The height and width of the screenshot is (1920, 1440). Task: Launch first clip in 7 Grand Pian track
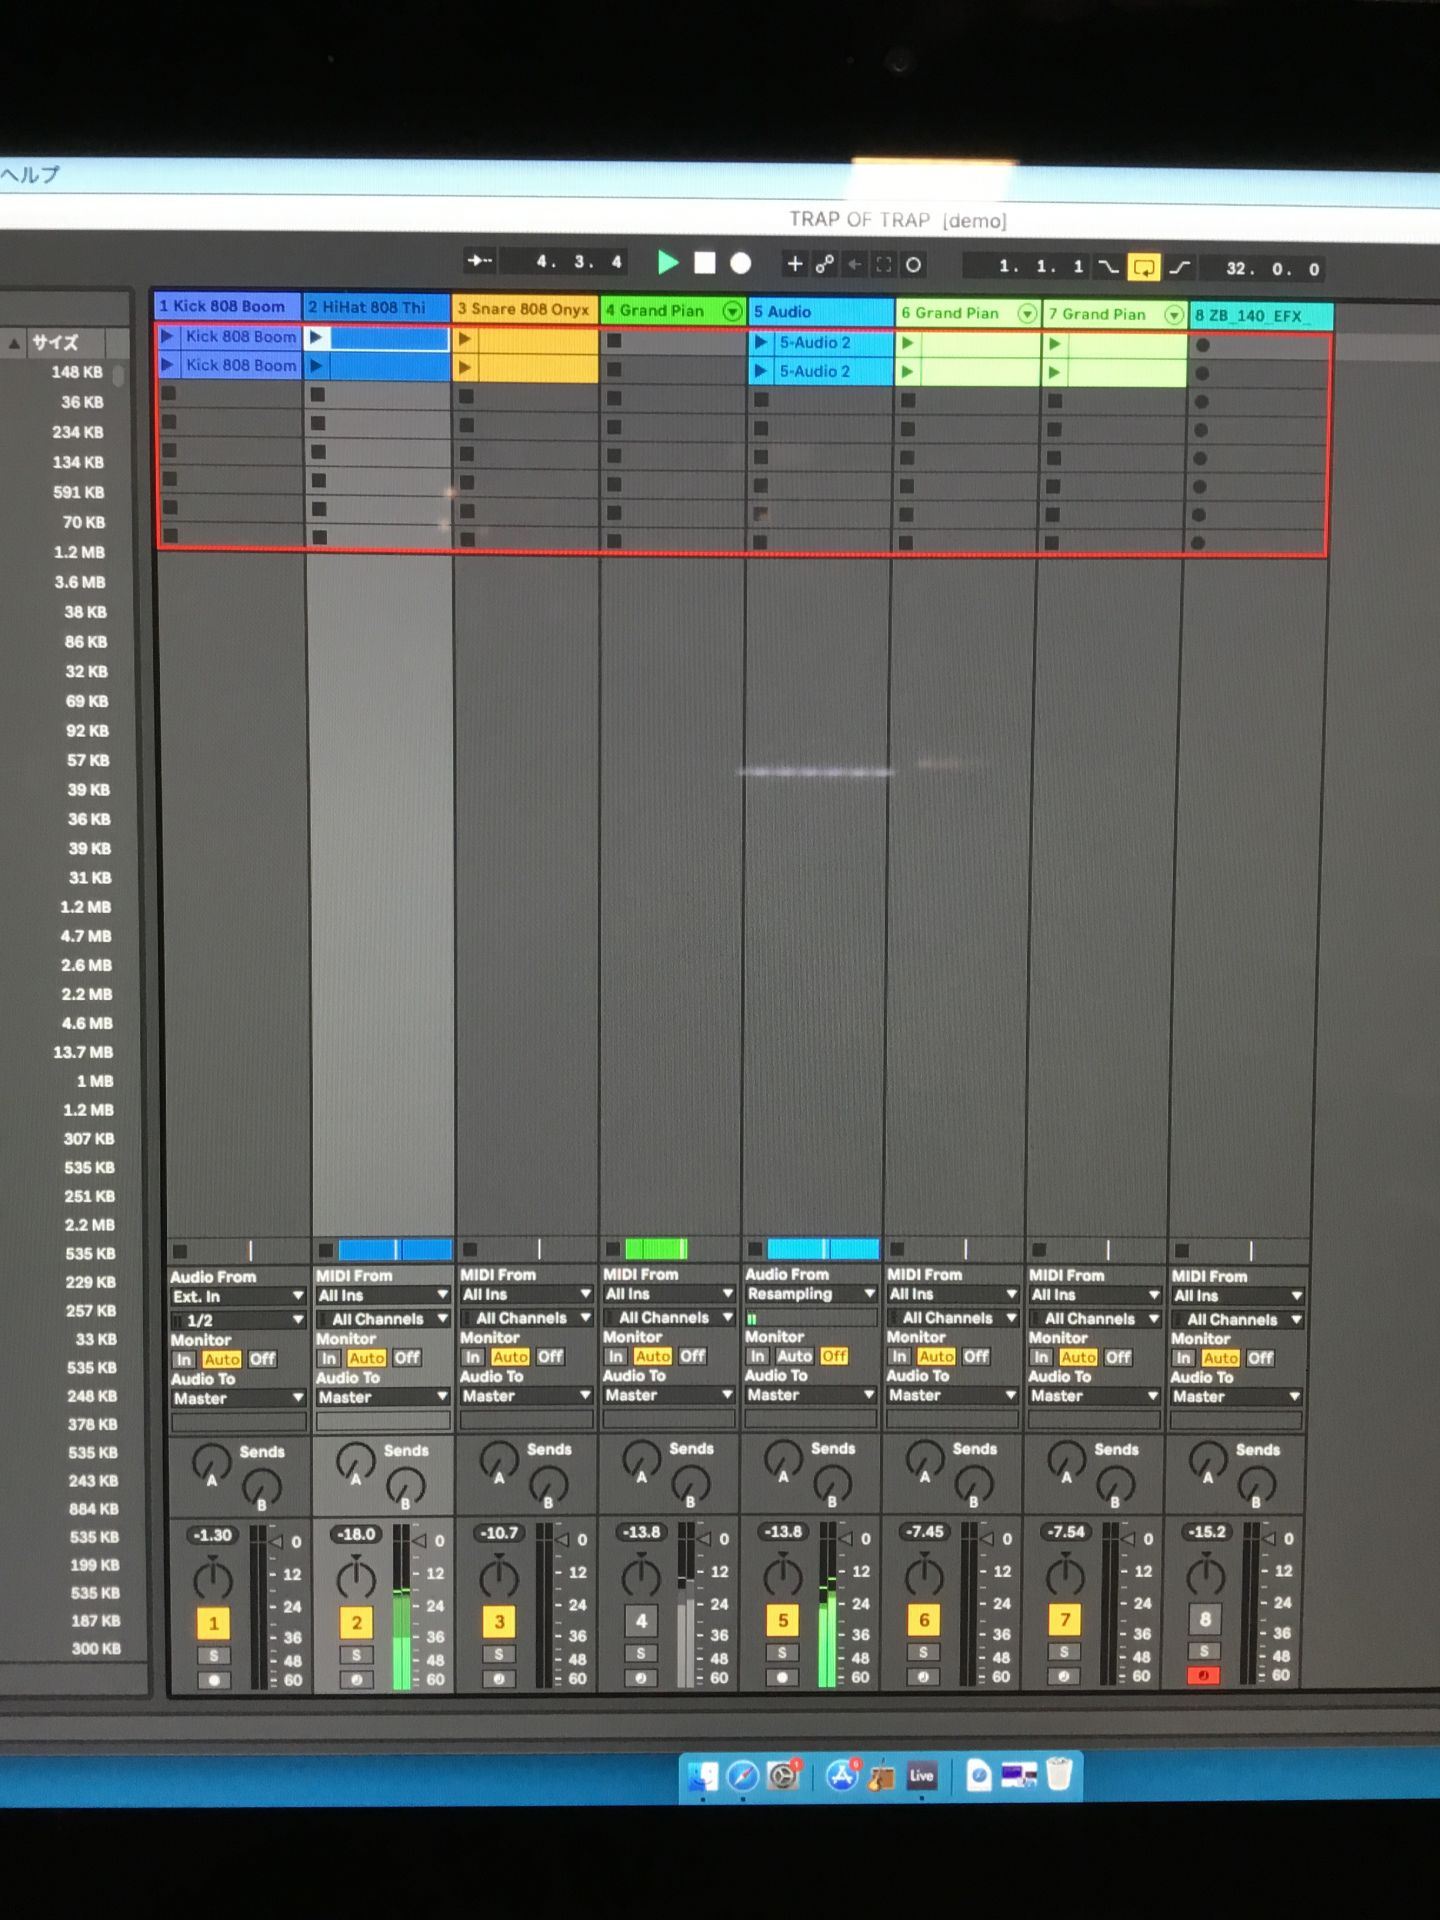click(1054, 344)
